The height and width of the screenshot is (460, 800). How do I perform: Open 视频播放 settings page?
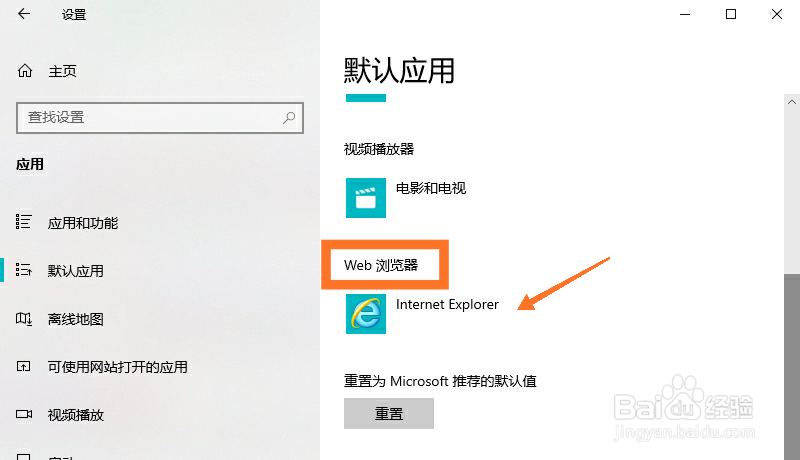(x=76, y=415)
